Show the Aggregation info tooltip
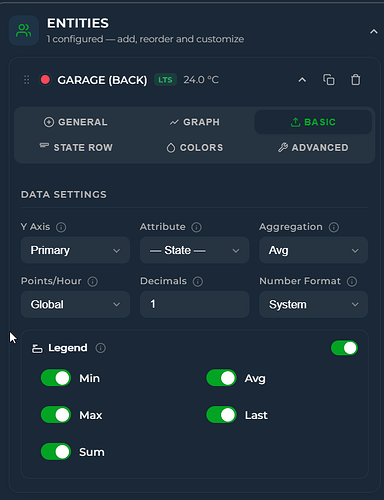The image size is (384, 500). [334, 227]
